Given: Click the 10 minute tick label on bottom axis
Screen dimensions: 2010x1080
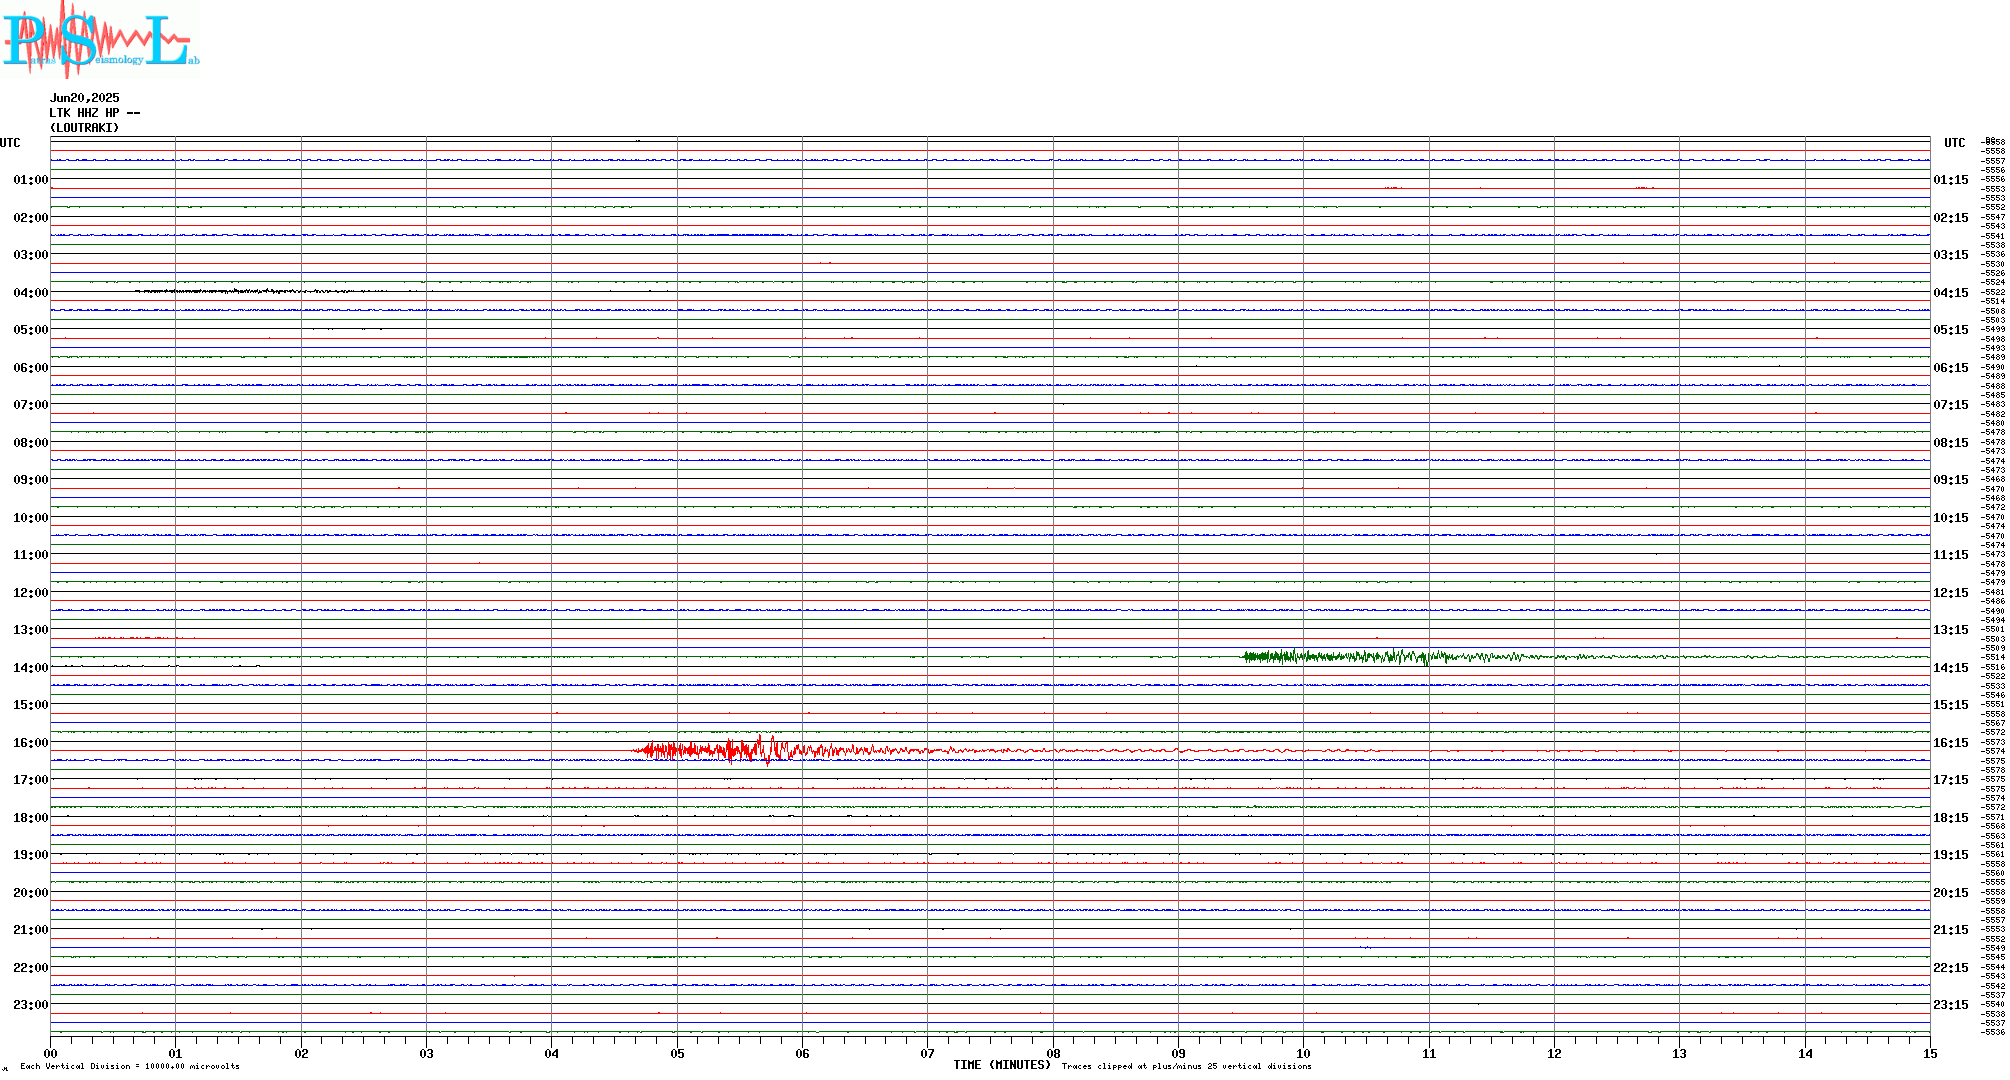Looking at the screenshot, I should 1303,1054.
